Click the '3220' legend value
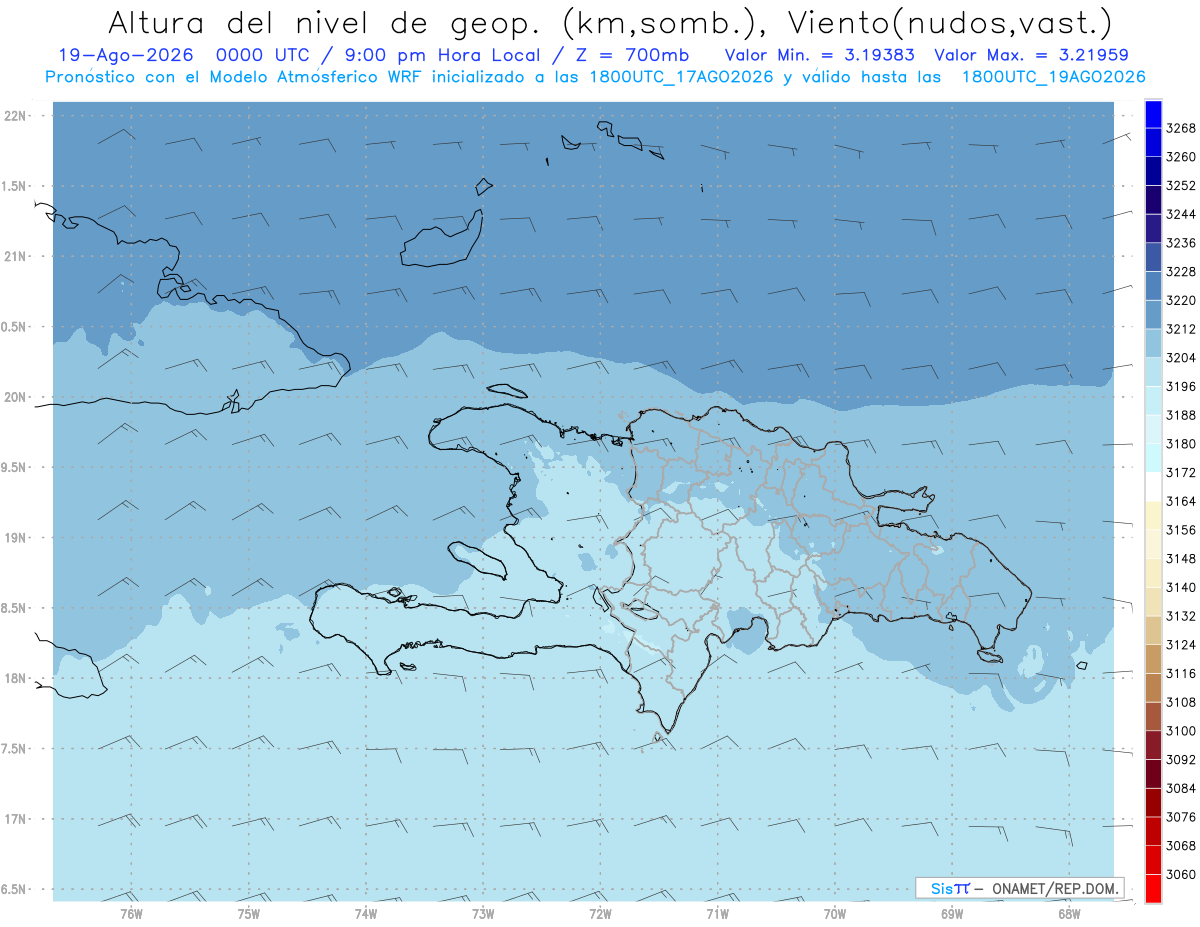This screenshot has width=1200, height=927. click(1180, 300)
